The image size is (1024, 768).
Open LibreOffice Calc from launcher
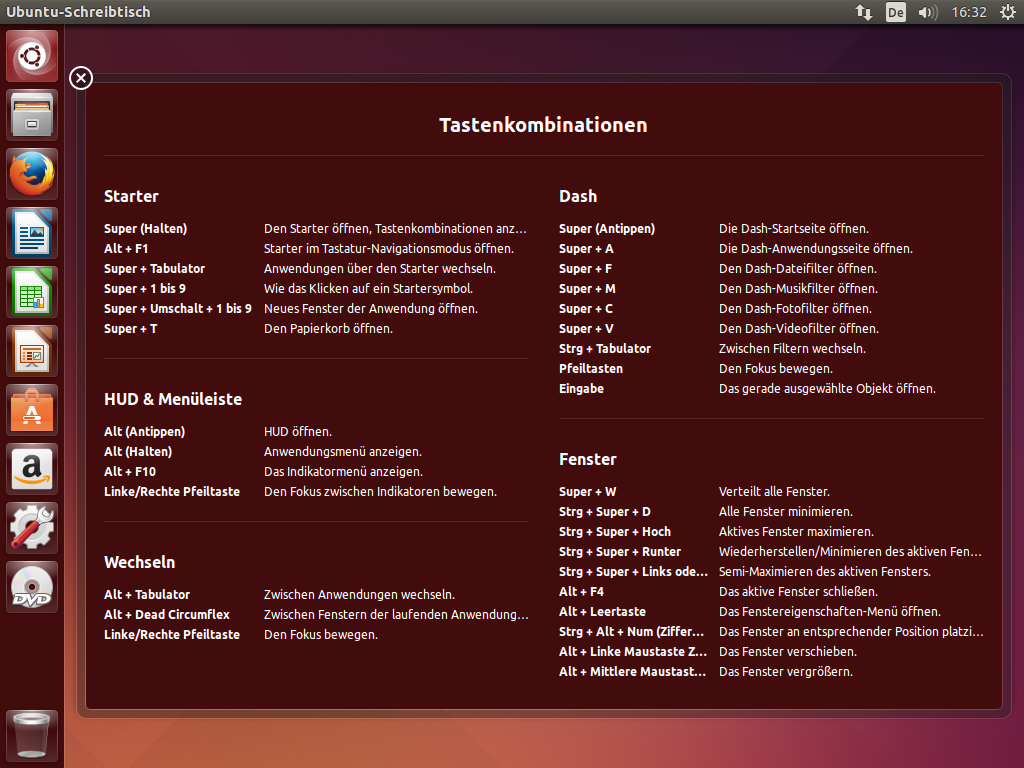32,292
